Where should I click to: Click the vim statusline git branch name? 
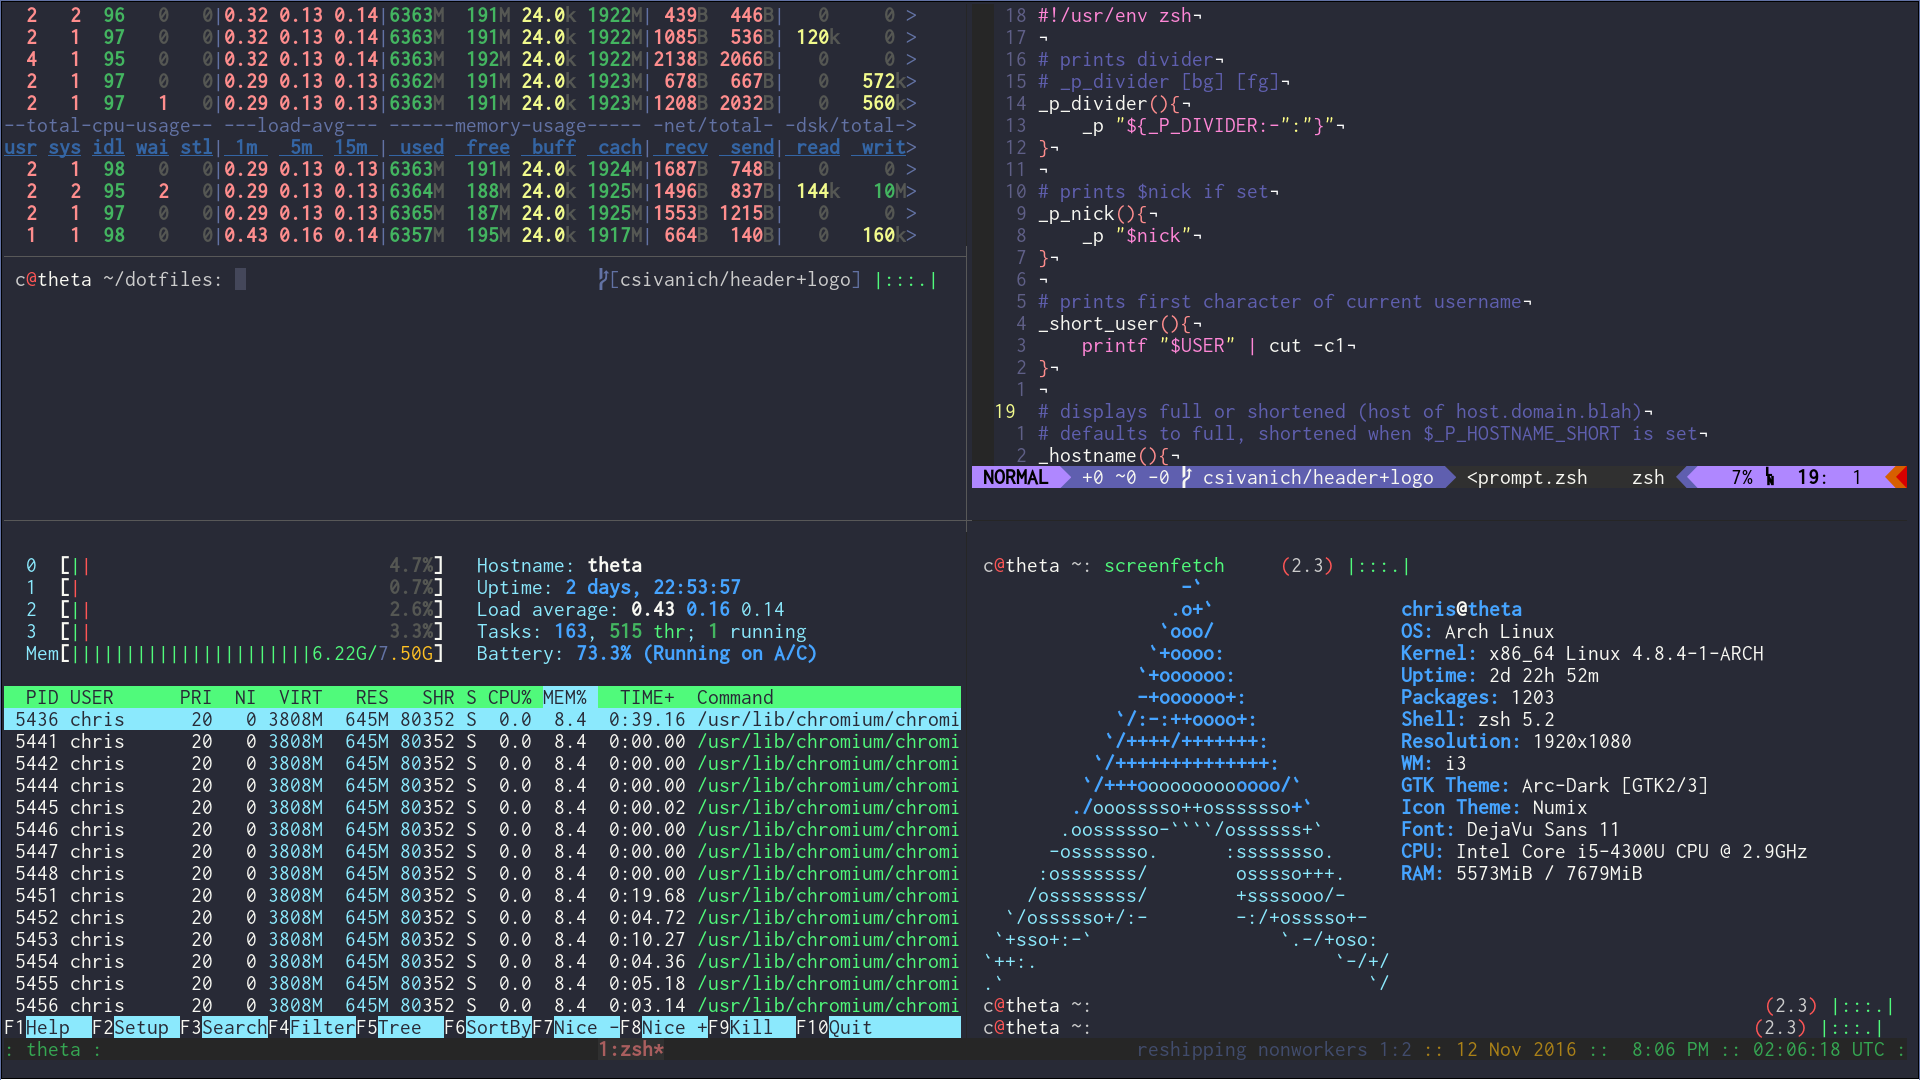(x=1318, y=477)
